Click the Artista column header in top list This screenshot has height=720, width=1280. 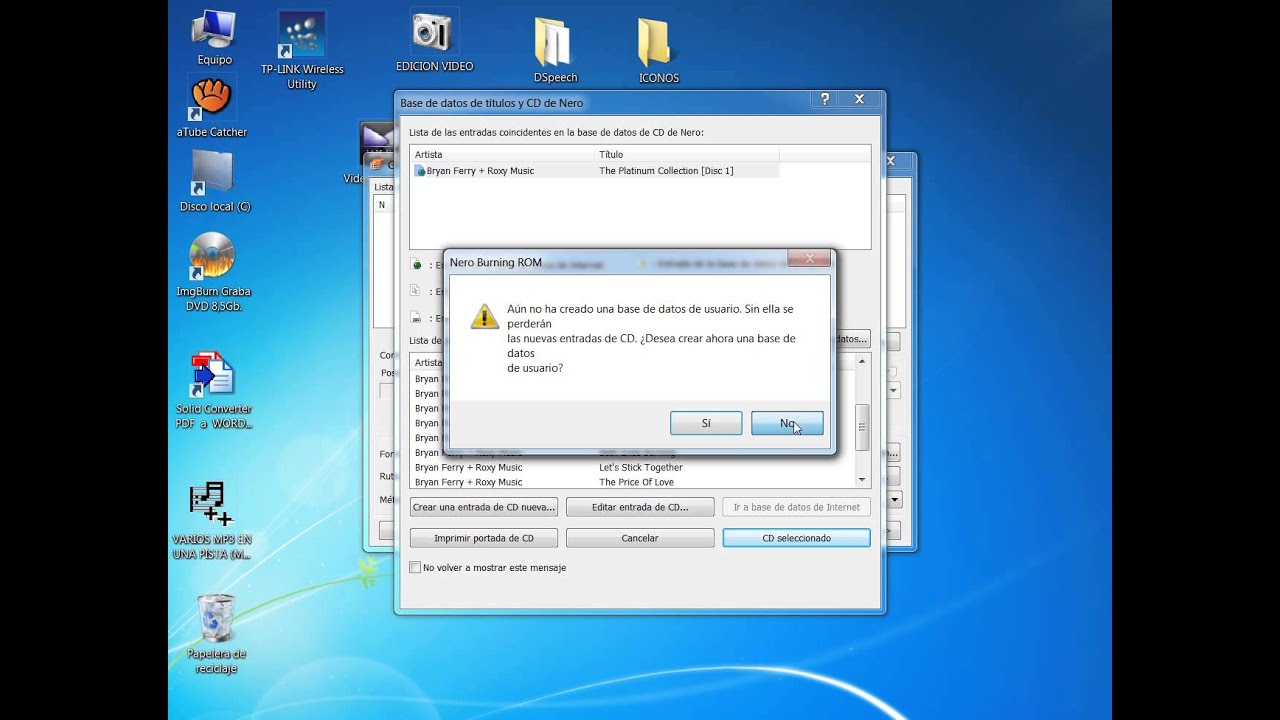coord(502,154)
